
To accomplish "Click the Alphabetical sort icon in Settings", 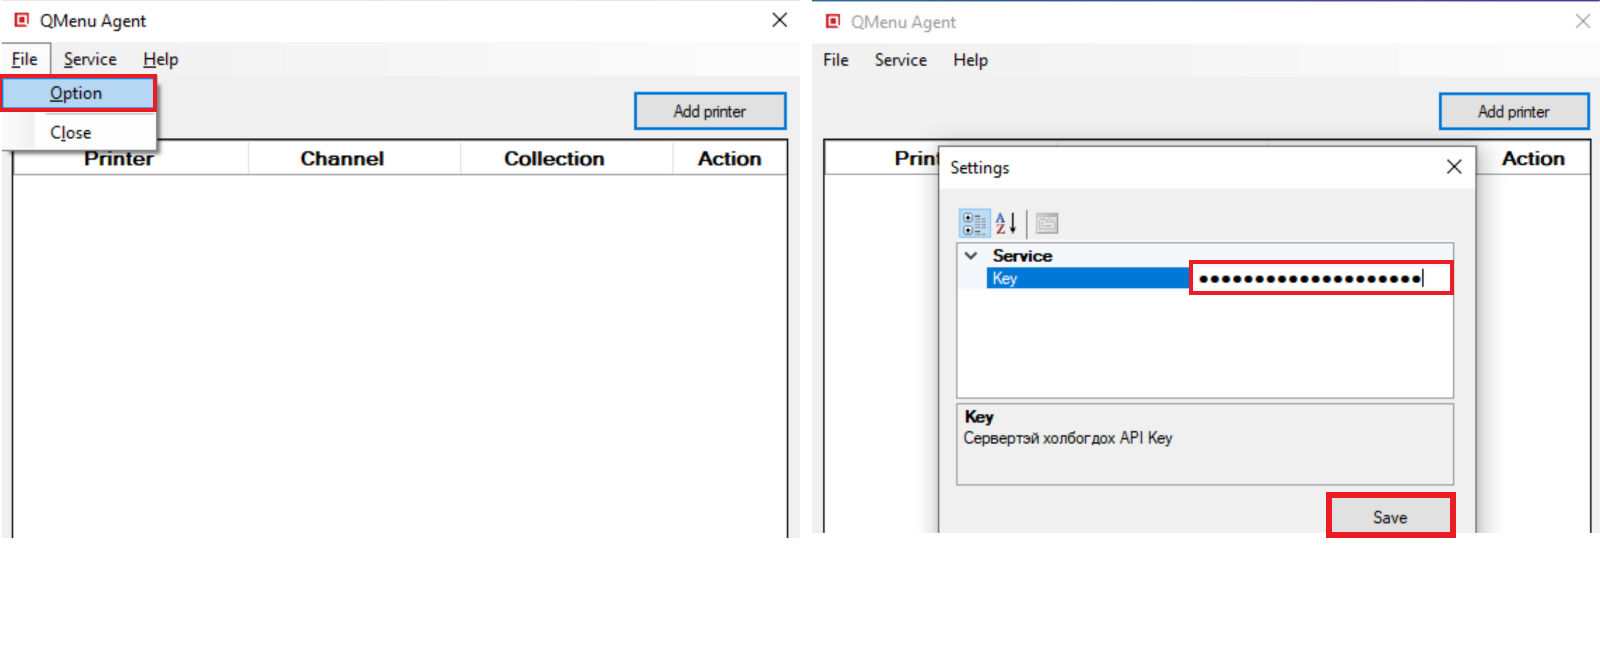I will (x=1006, y=223).
